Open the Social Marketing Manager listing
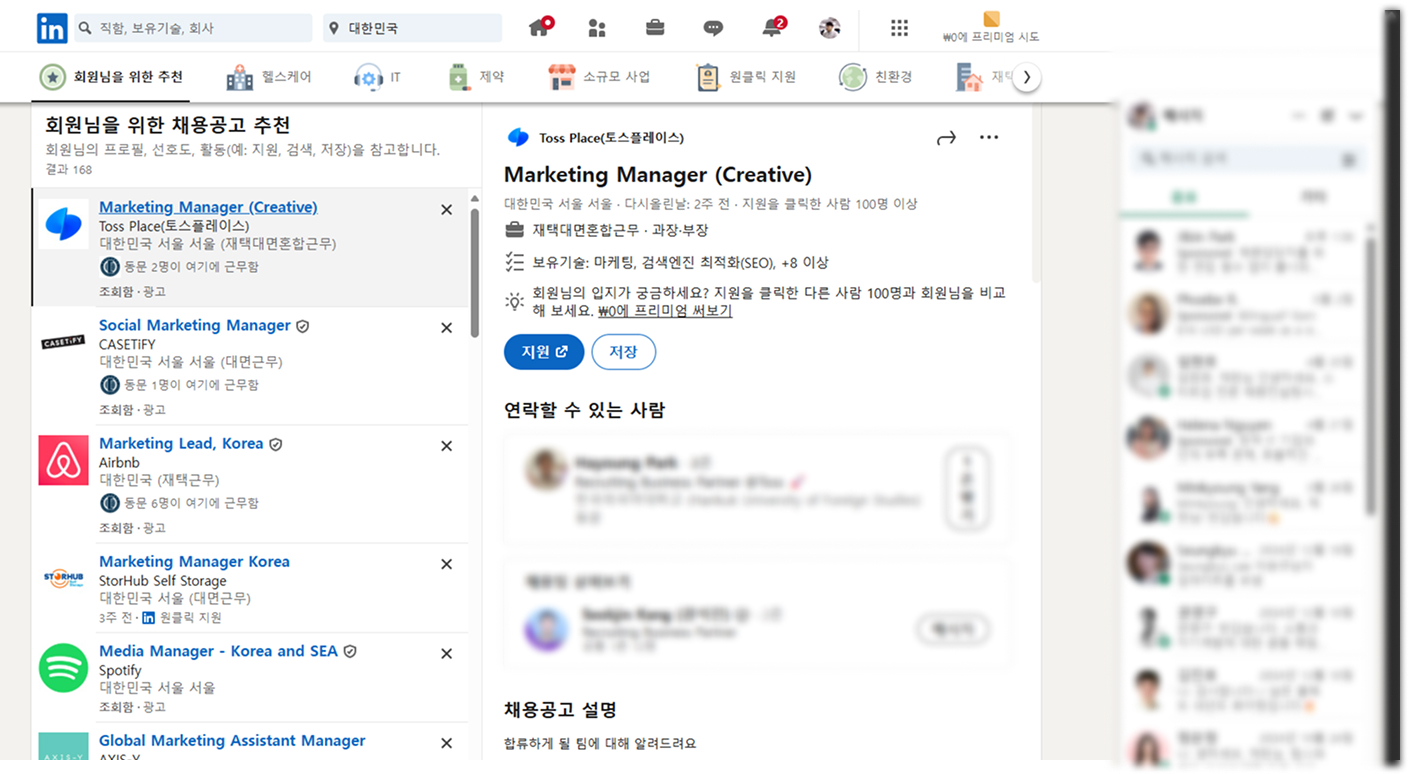 tap(195, 325)
